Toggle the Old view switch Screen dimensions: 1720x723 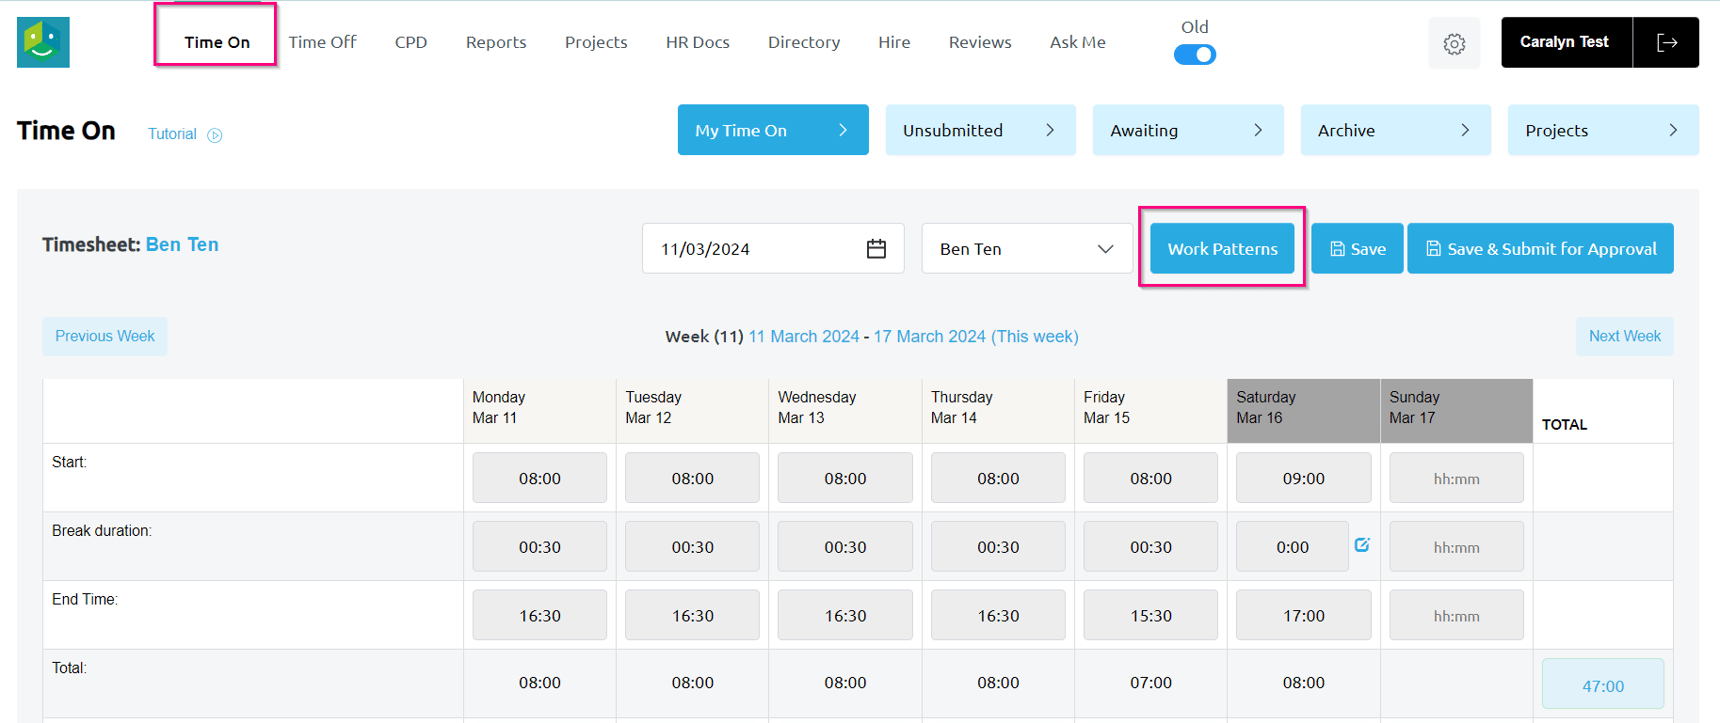[1195, 55]
